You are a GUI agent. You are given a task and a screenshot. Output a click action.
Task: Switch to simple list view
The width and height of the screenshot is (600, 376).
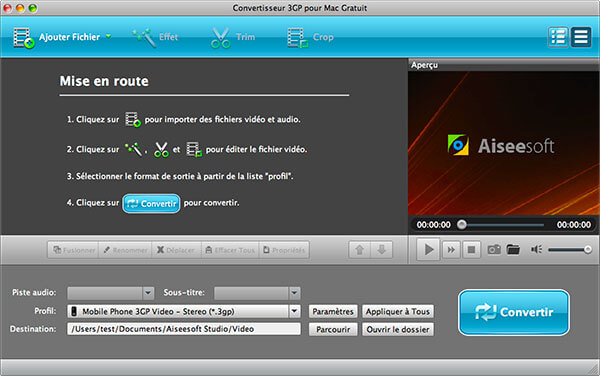click(581, 37)
